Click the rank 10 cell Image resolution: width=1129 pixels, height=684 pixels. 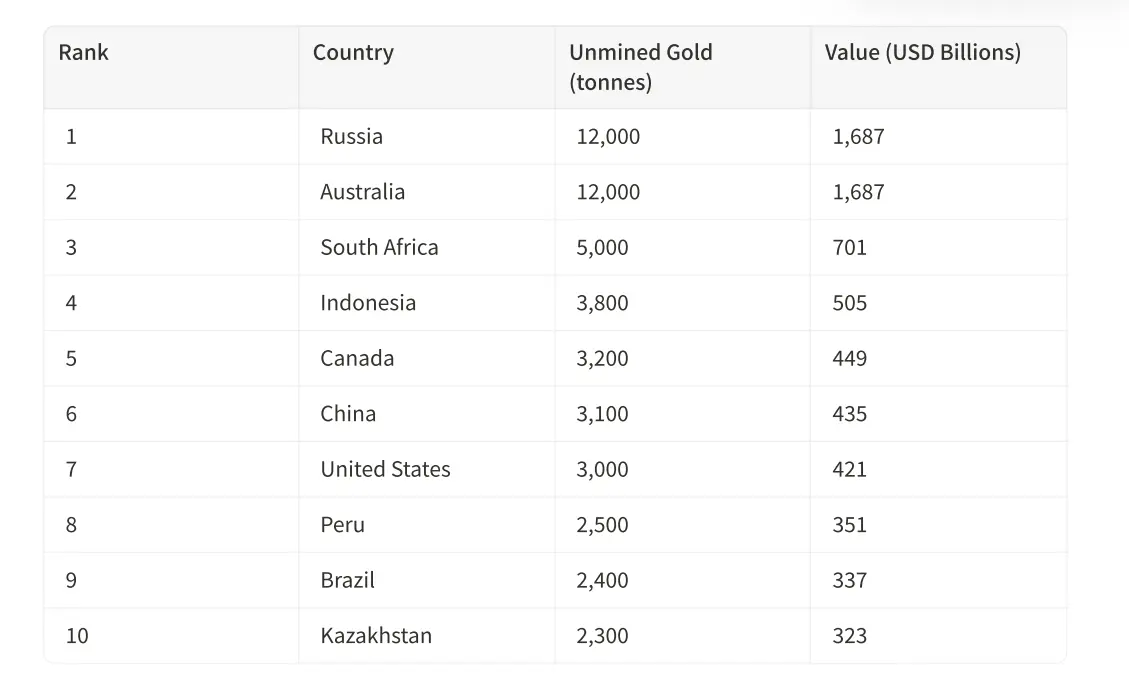point(77,636)
